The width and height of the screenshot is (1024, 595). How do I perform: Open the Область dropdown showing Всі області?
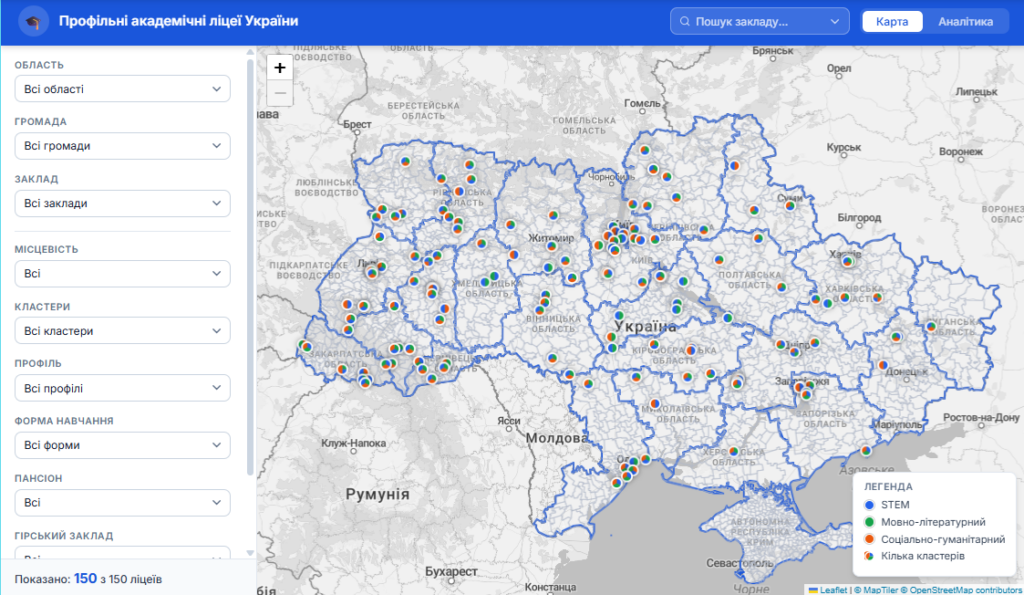tap(122, 89)
